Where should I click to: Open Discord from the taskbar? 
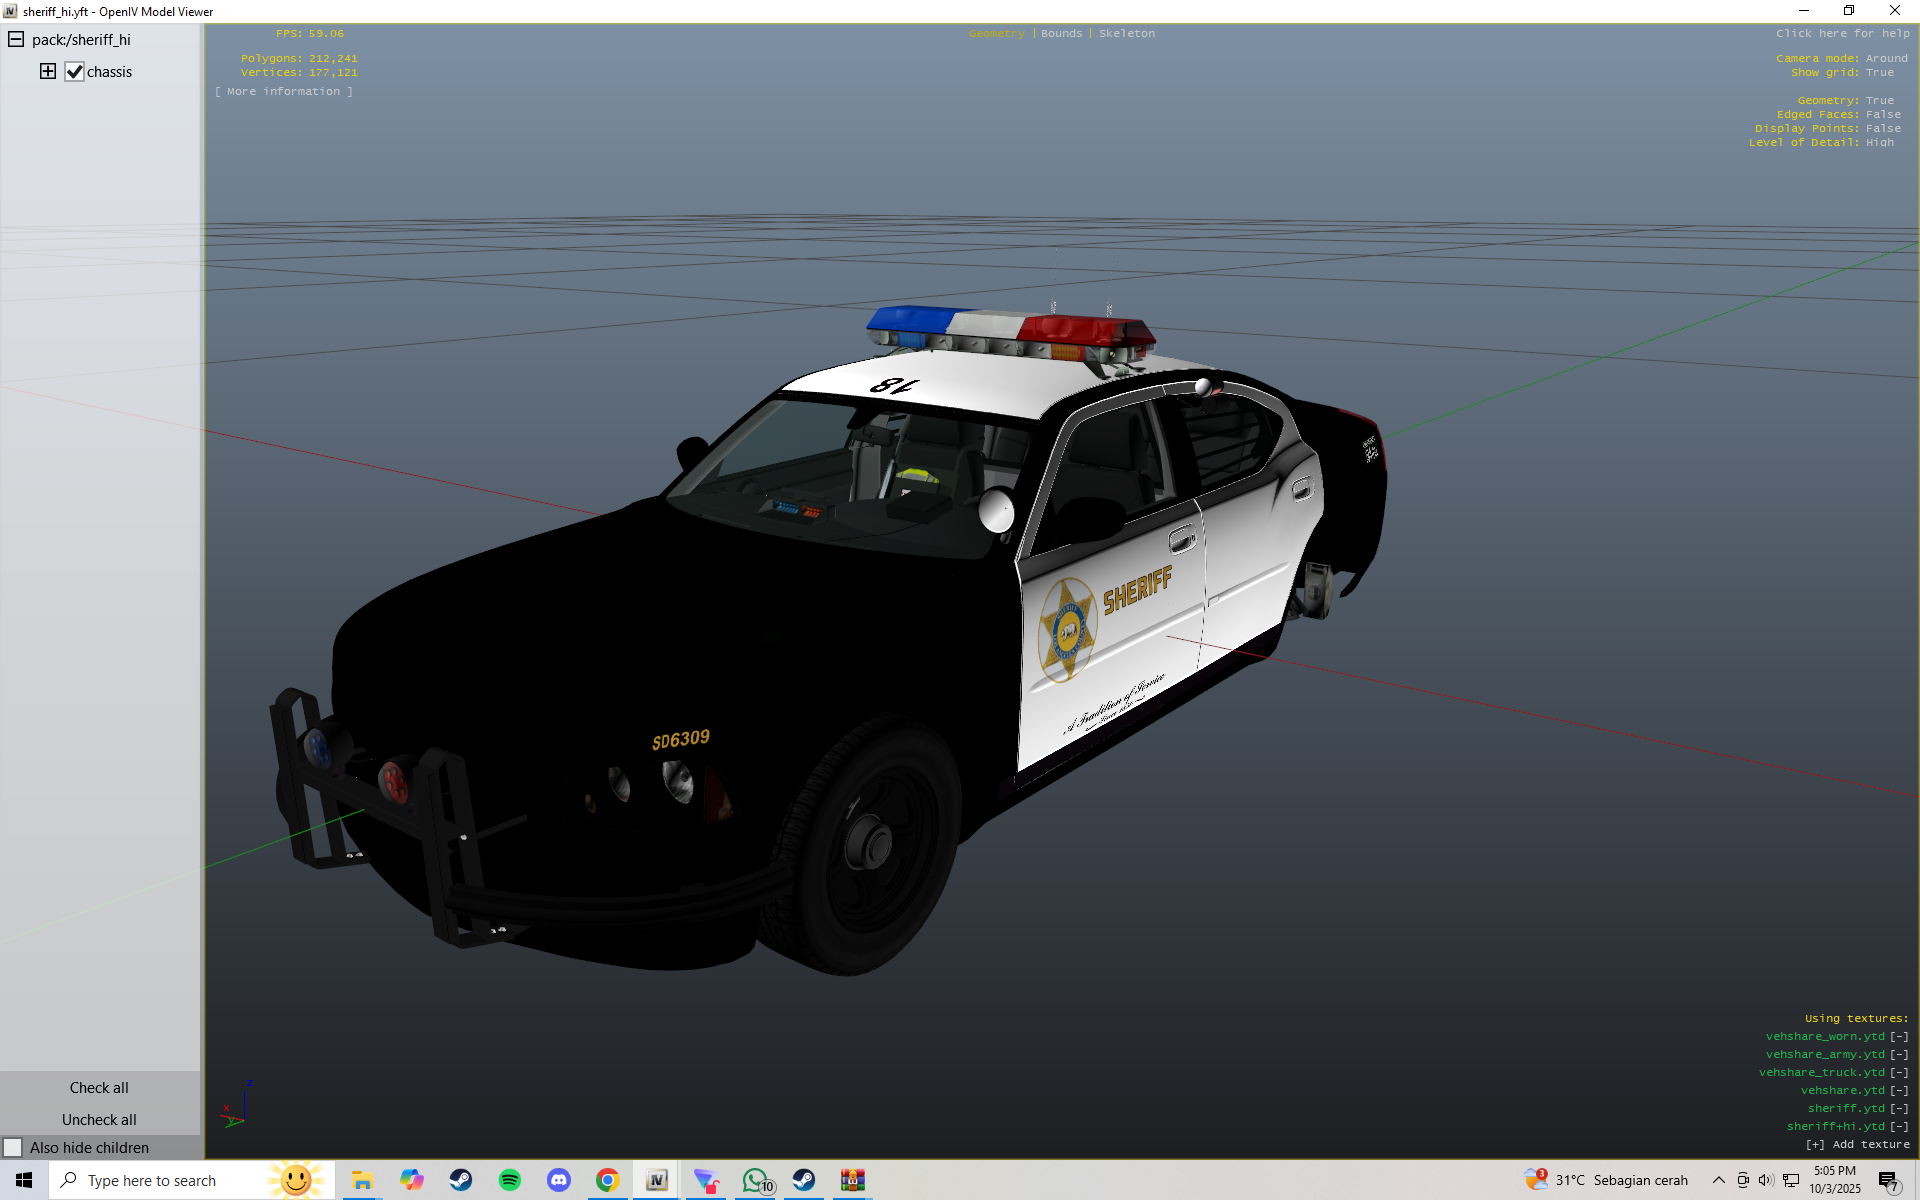coord(558,1180)
